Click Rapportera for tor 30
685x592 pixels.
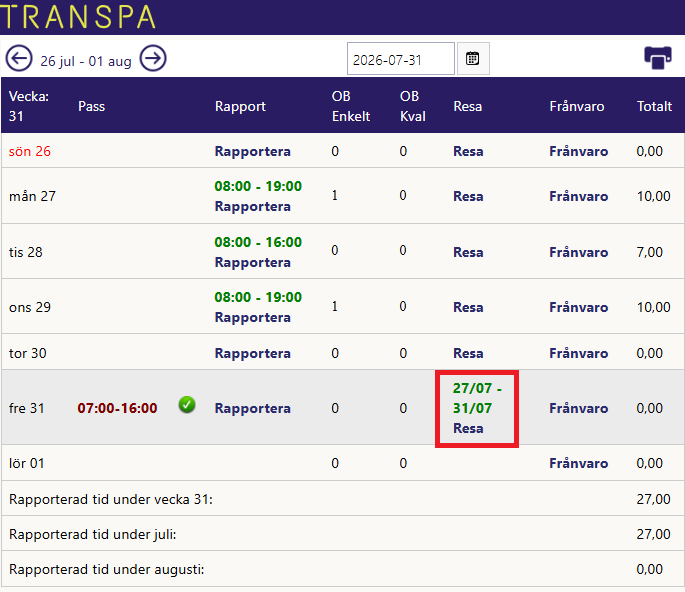point(253,353)
